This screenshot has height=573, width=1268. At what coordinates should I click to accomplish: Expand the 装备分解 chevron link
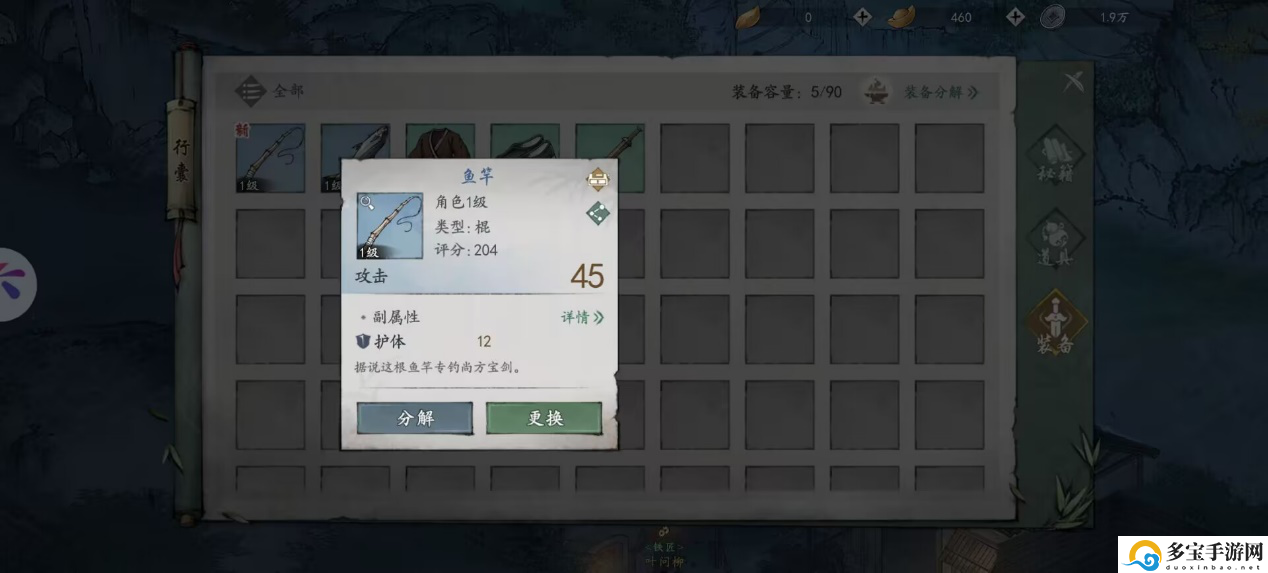pyautogui.click(x=941, y=92)
